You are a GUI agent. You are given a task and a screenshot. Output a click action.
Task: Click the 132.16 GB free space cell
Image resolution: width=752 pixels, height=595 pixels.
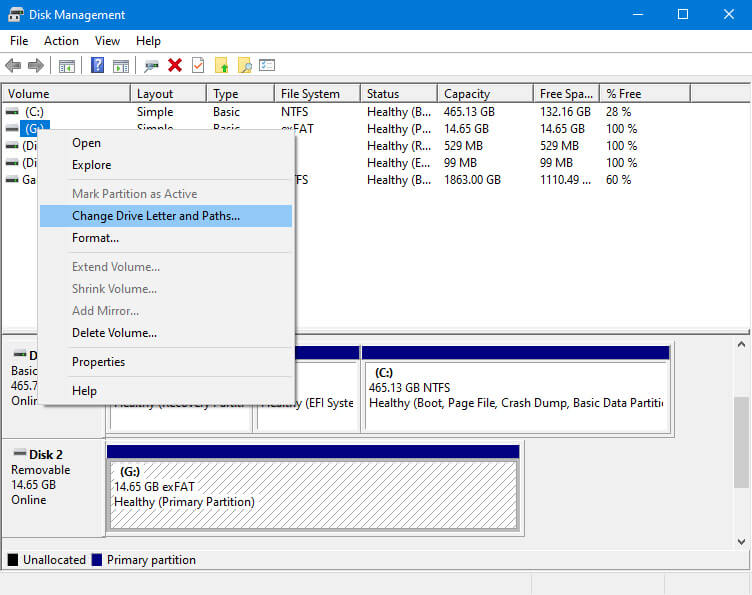click(565, 112)
